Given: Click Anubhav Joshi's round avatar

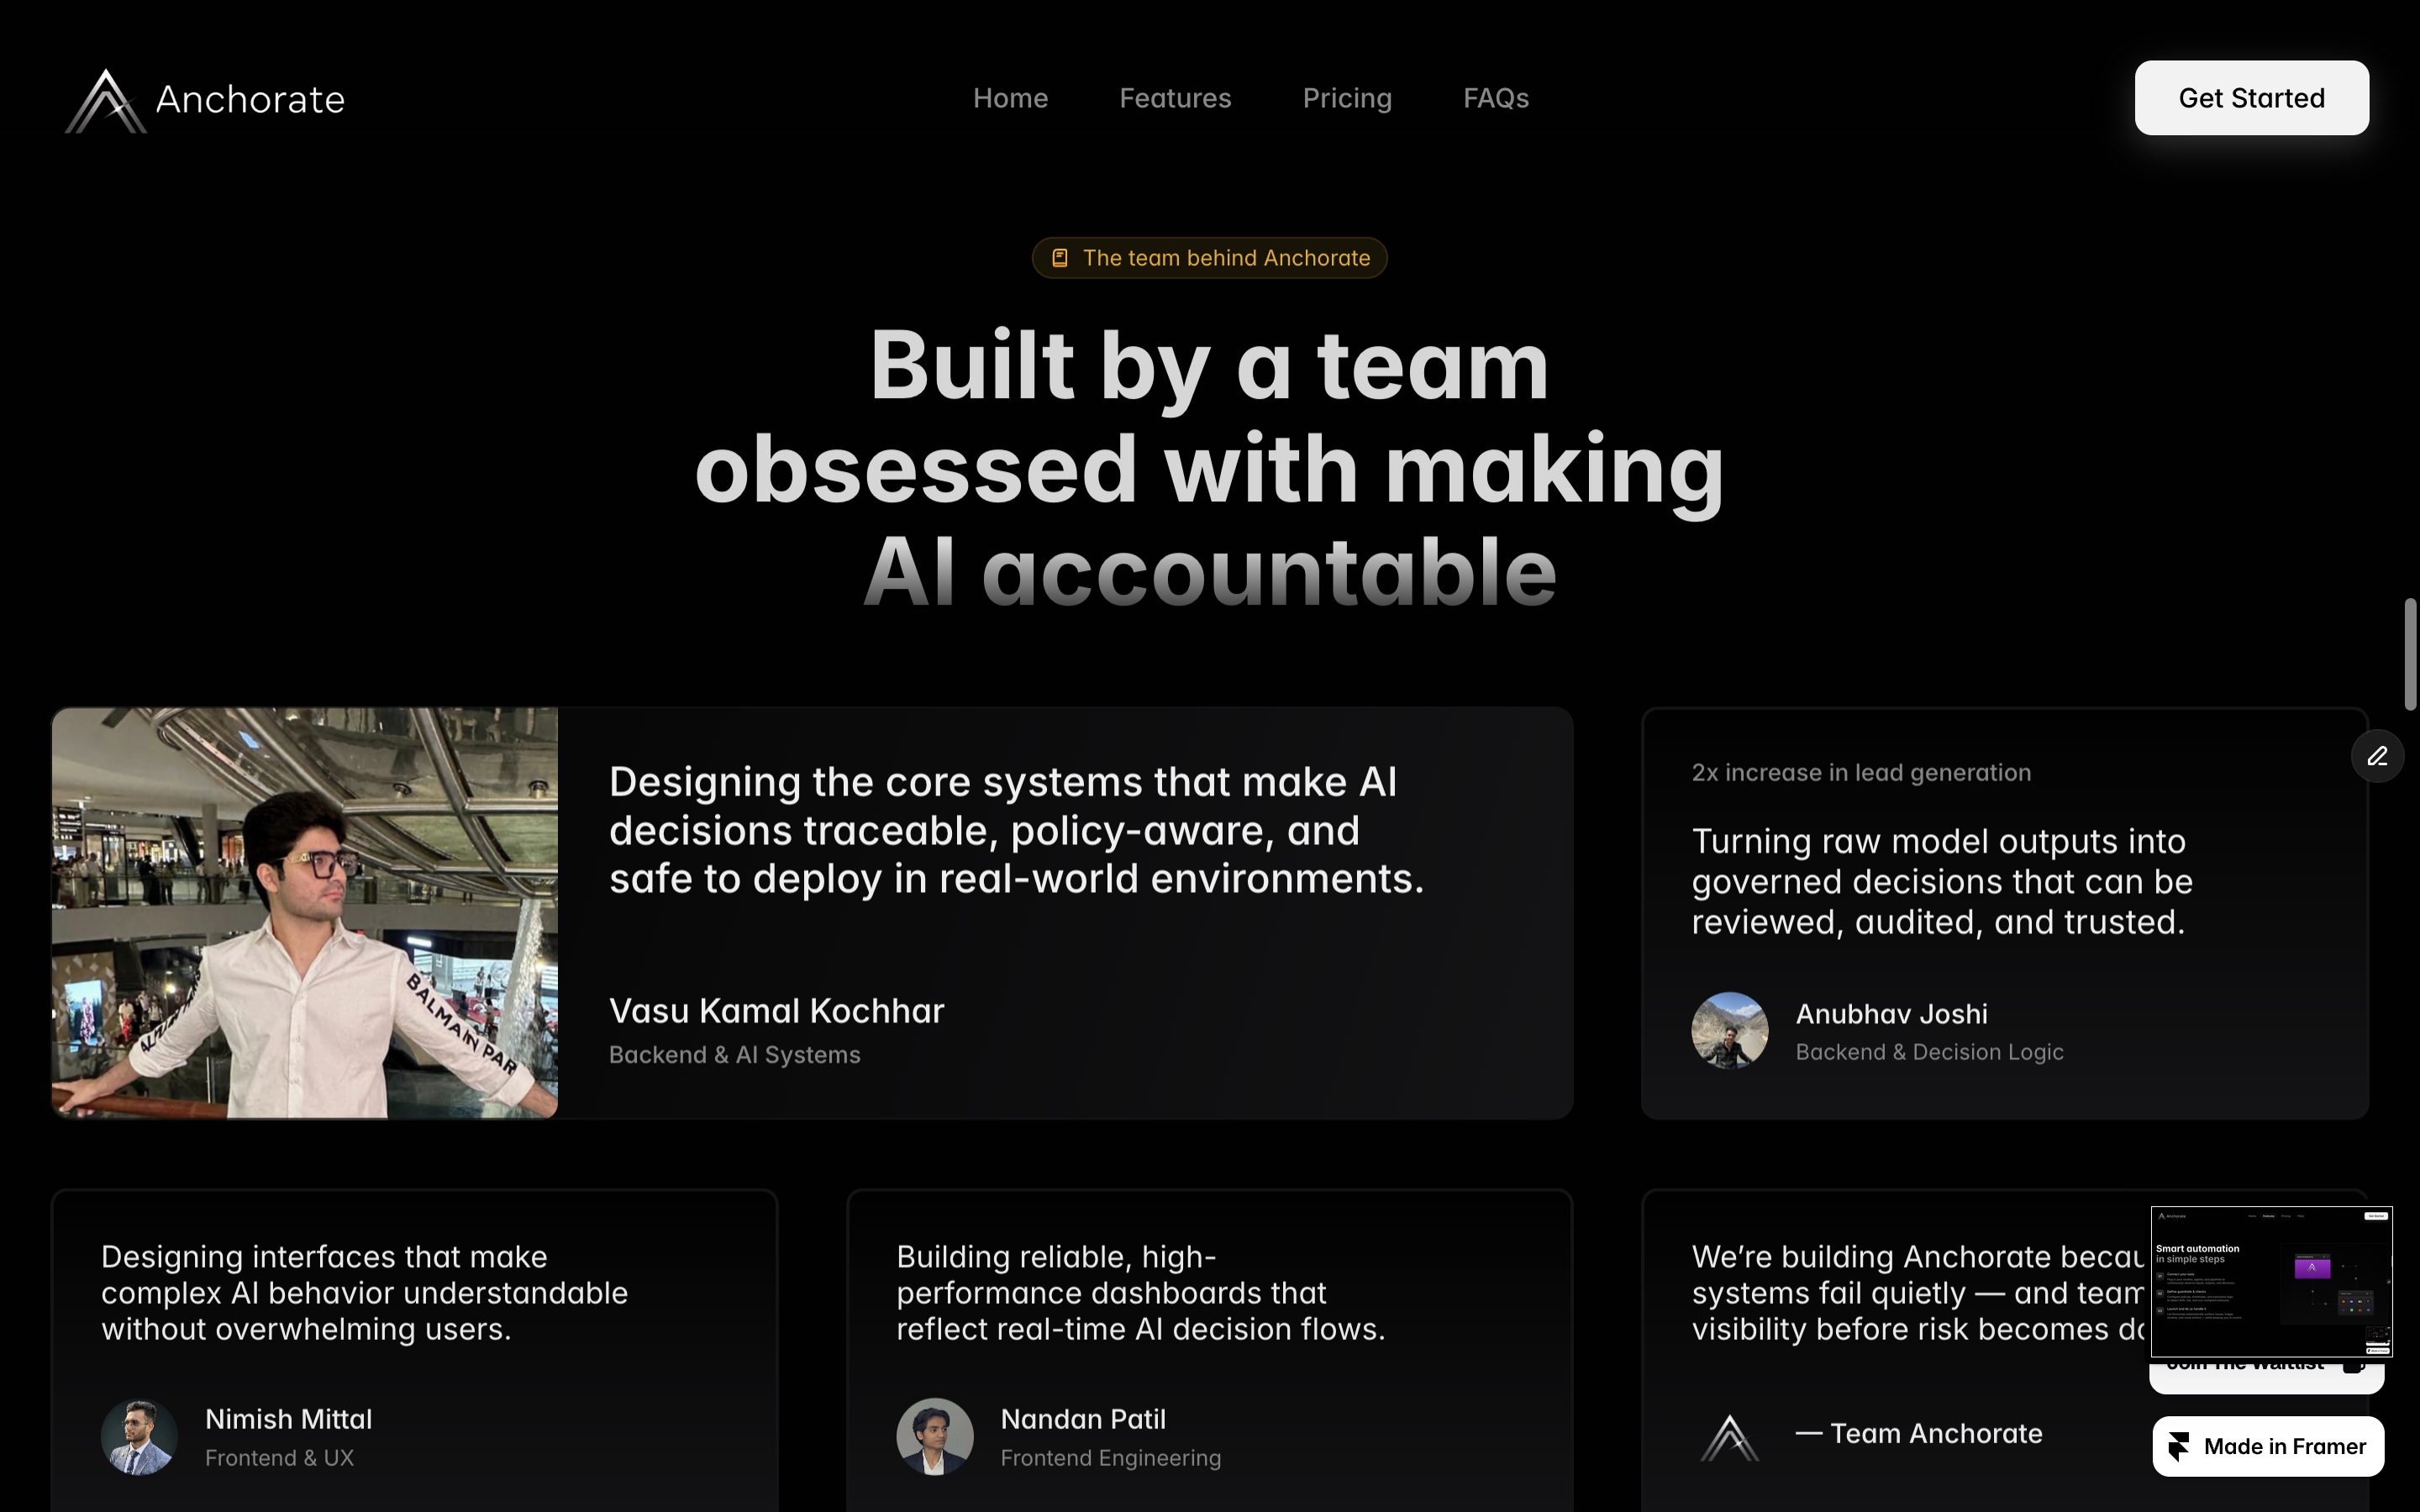Looking at the screenshot, I should point(1729,1030).
